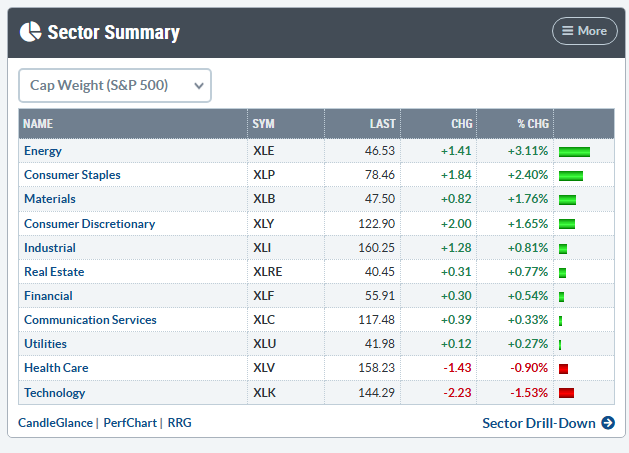Open the Real Estate sector link
Image resolution: width=629 pixels, height=453 pixels.
pos(54,272)
